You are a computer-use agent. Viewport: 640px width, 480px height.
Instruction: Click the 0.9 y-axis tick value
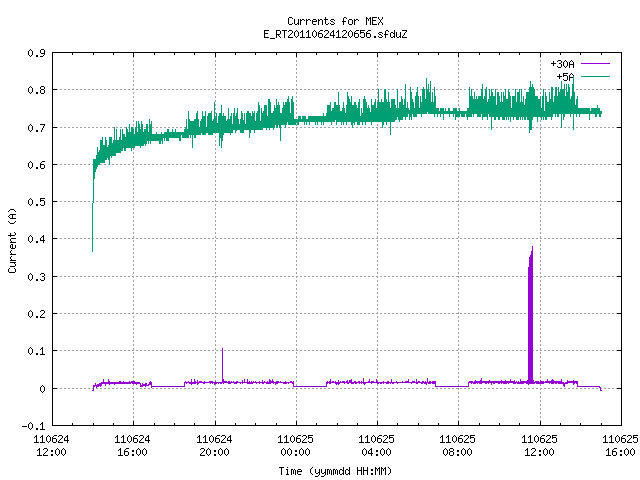(x=36, y=53)
